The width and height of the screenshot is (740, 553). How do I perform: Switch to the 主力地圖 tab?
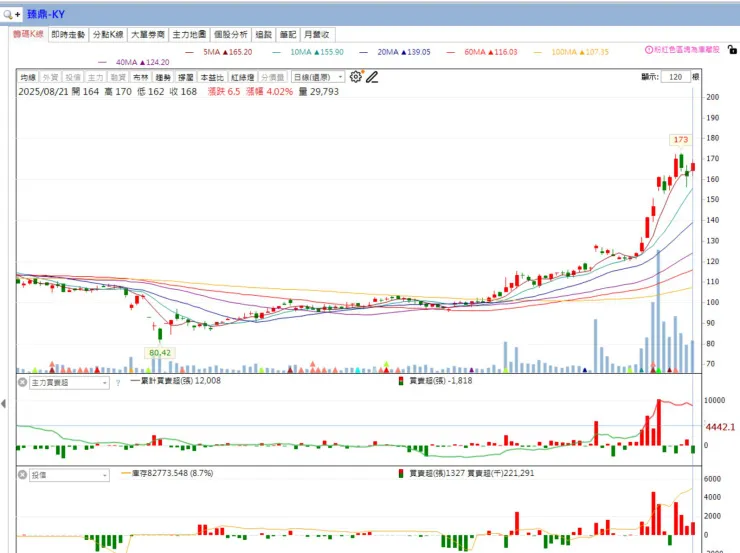[x=189, y=34]
